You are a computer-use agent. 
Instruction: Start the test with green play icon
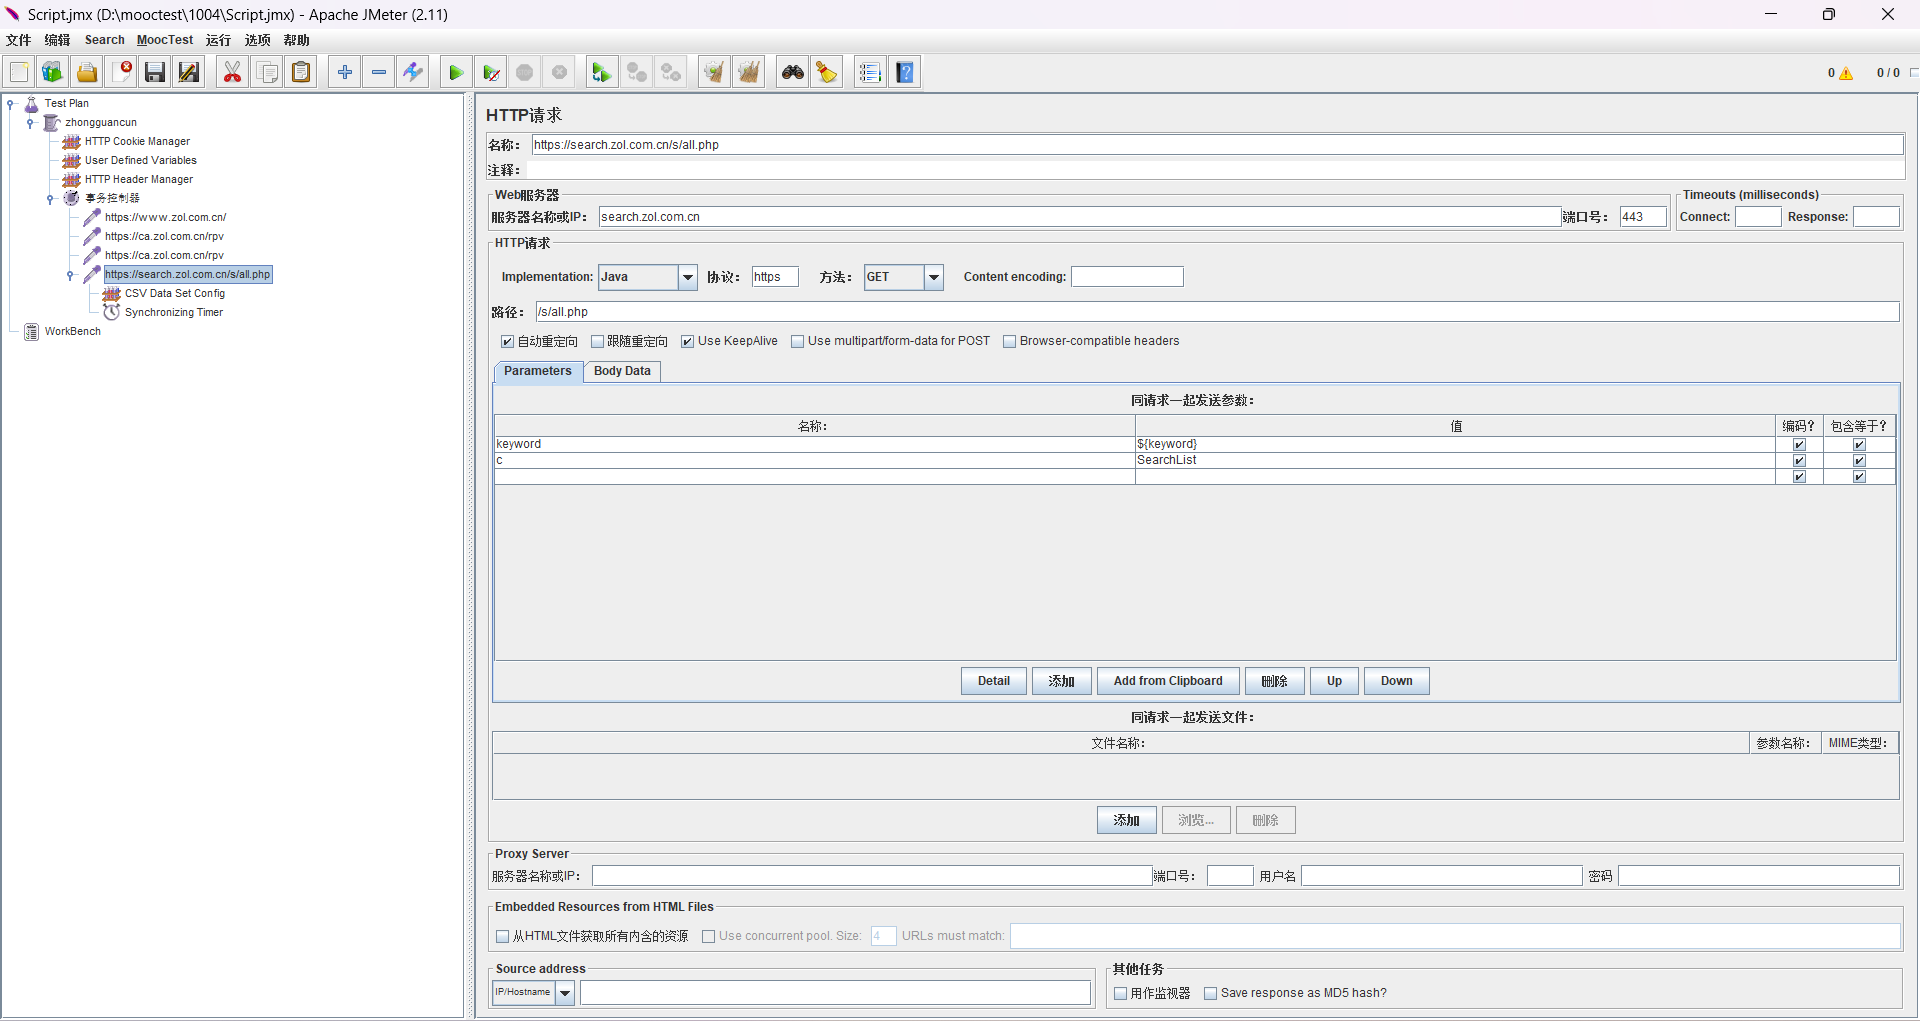[455, 72]
